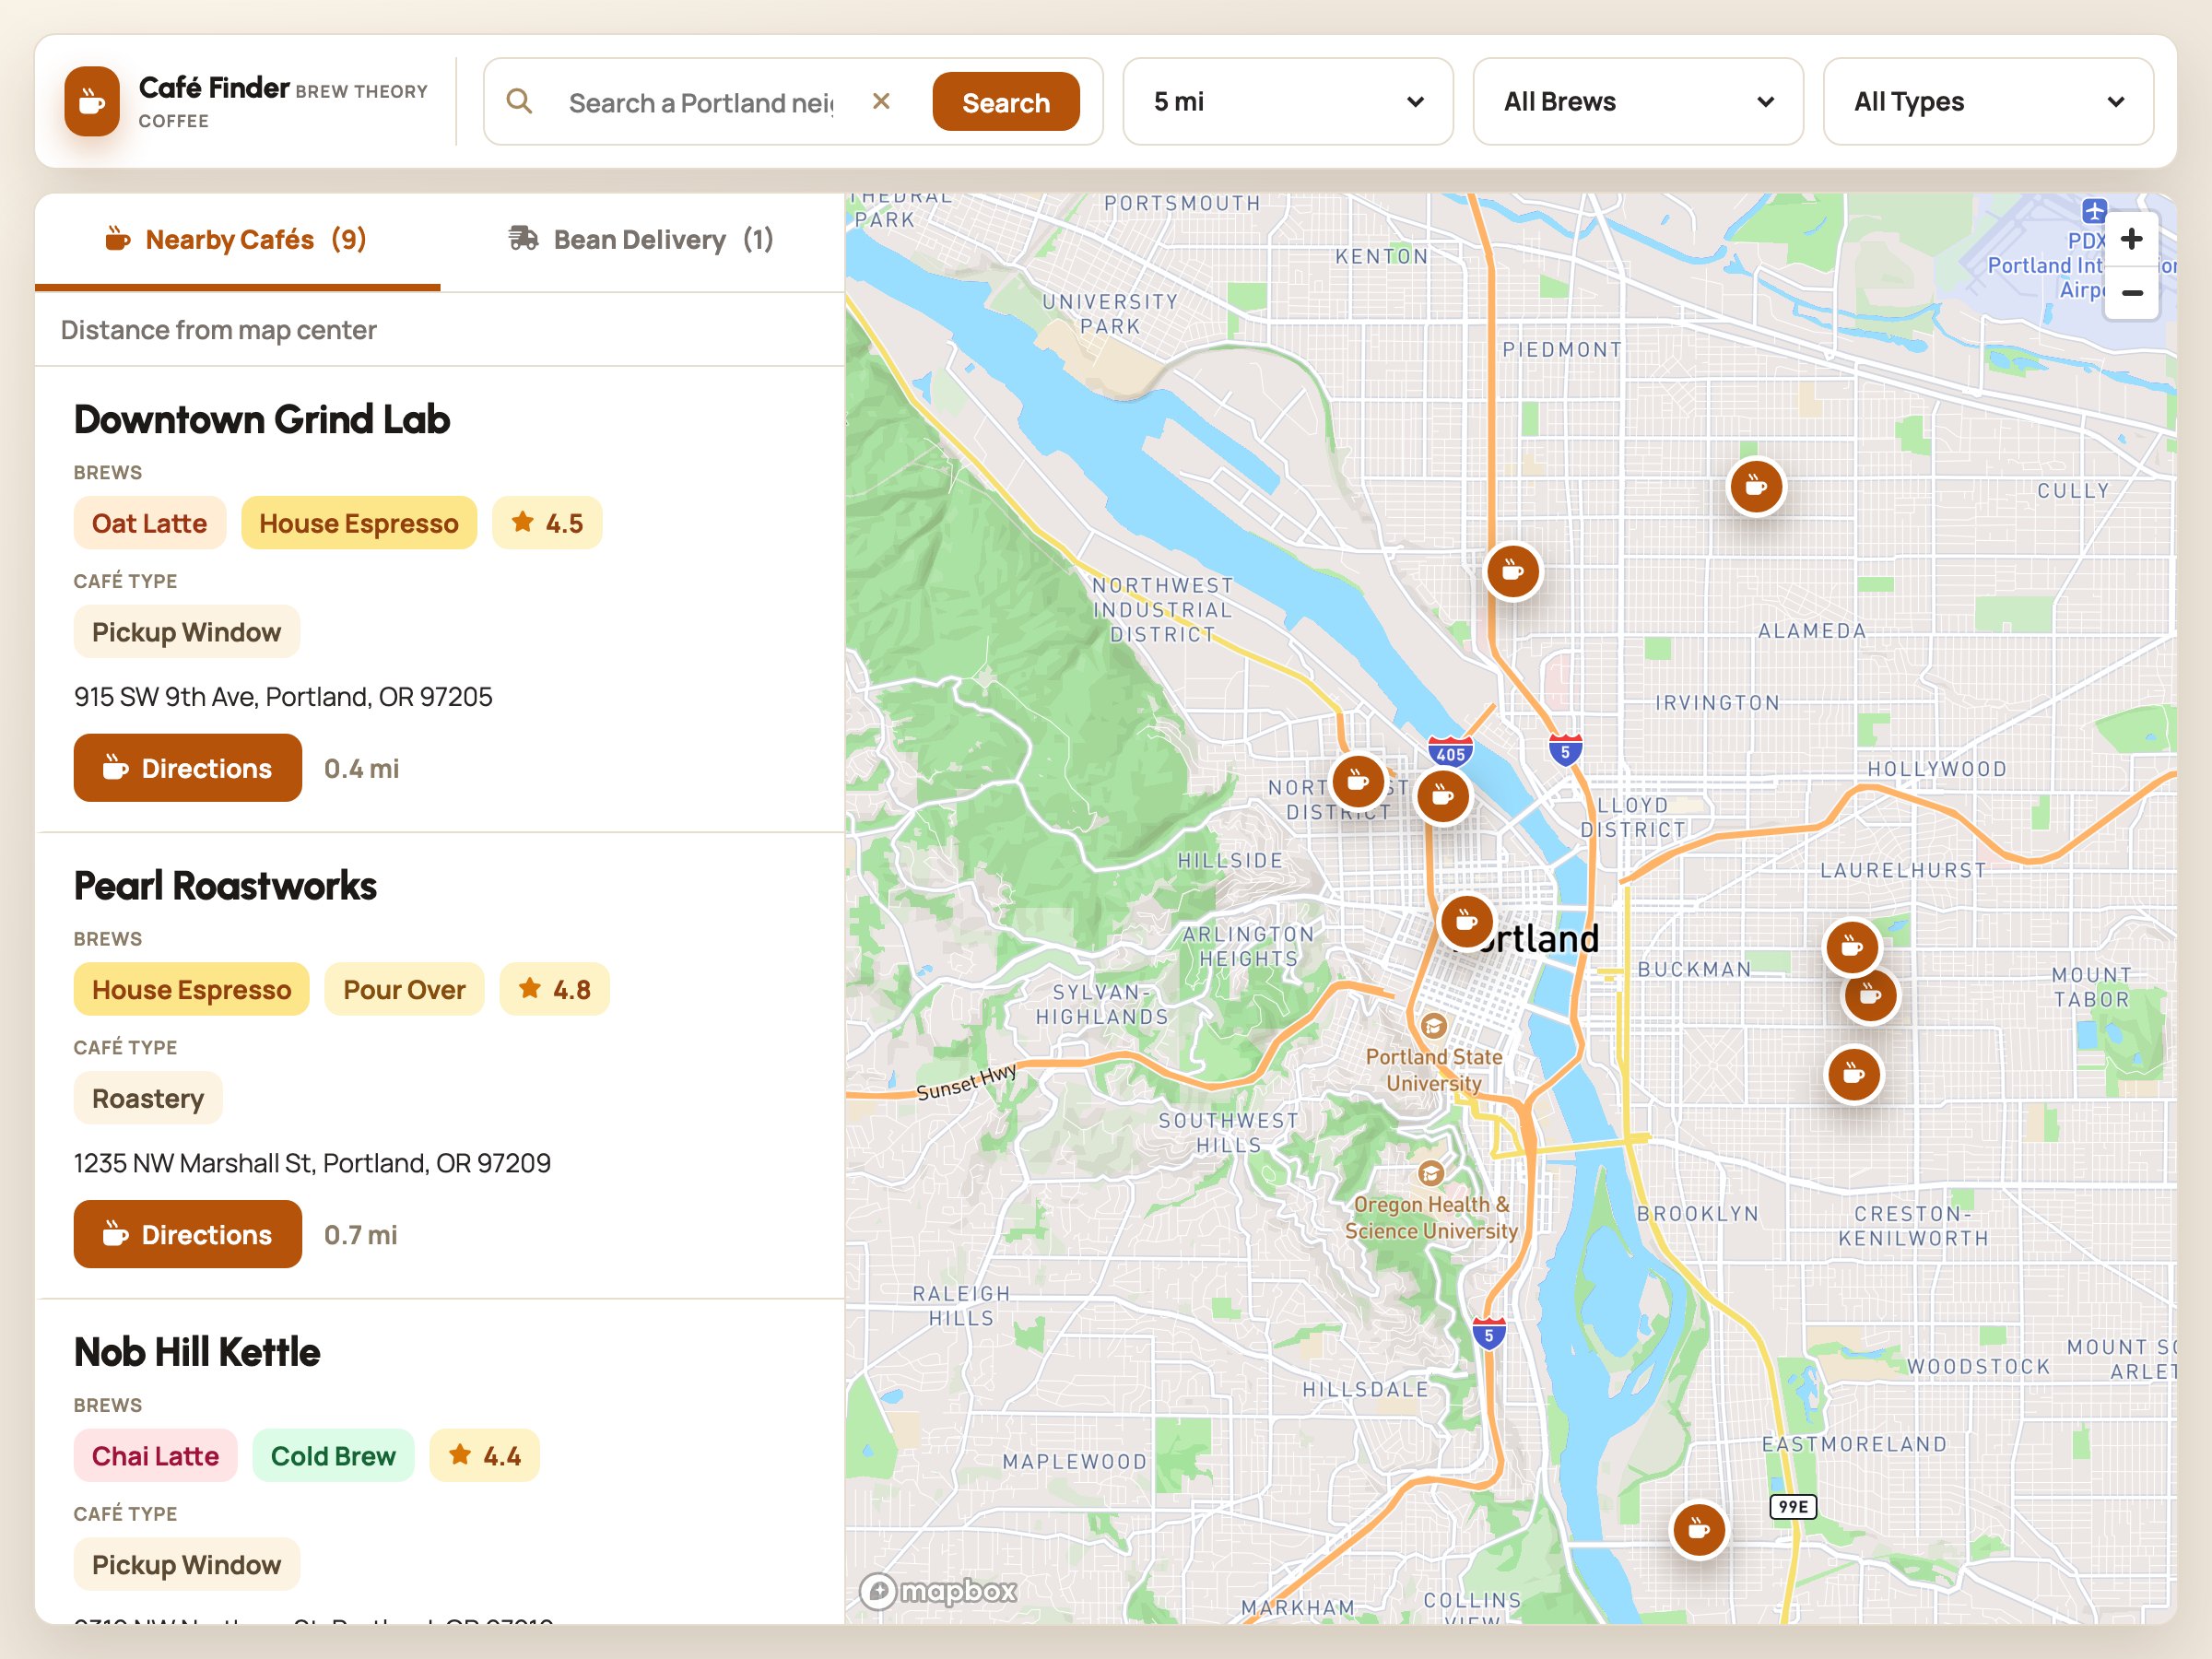Open the Nob Hill Kettle listing title
Viewport: 2212px width, 1659px height.
[197, 1352]
